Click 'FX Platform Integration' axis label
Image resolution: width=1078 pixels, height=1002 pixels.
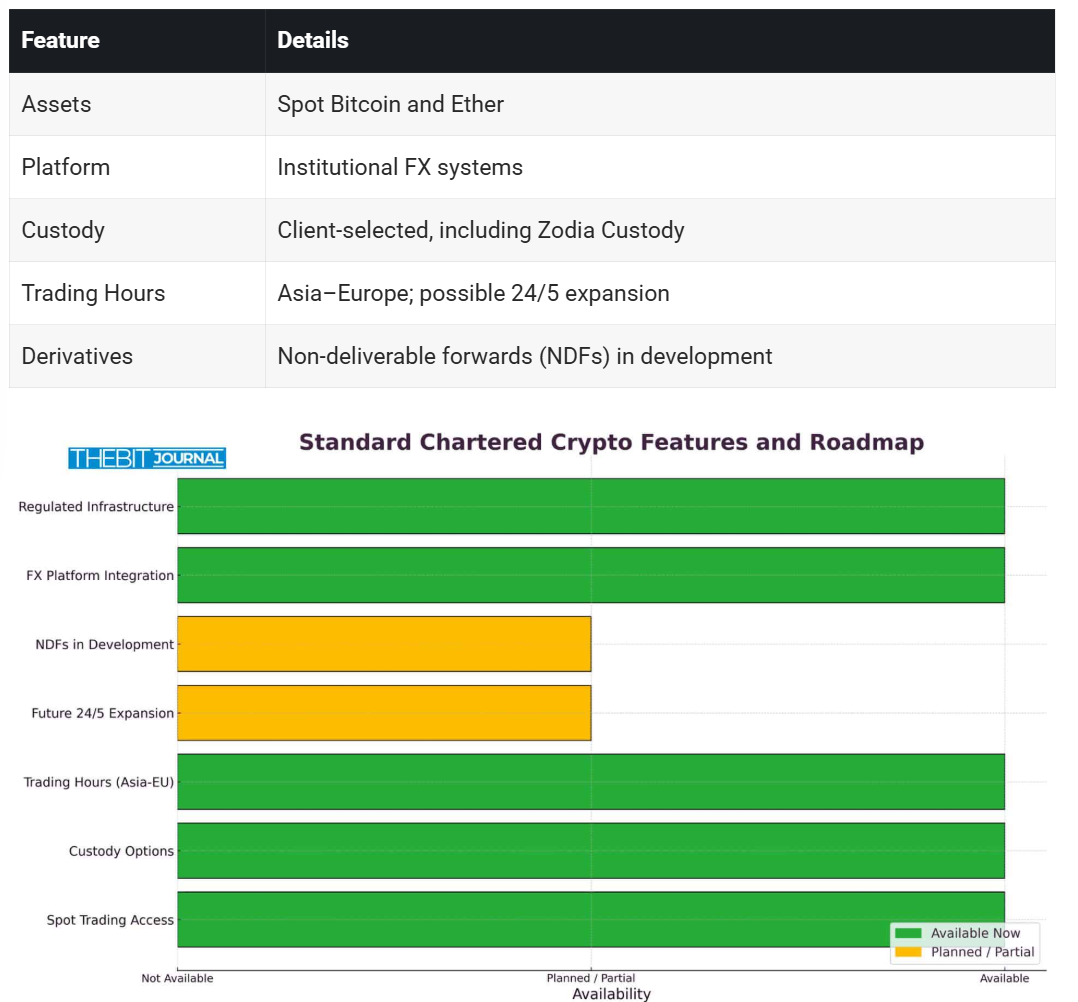[100, 576]
